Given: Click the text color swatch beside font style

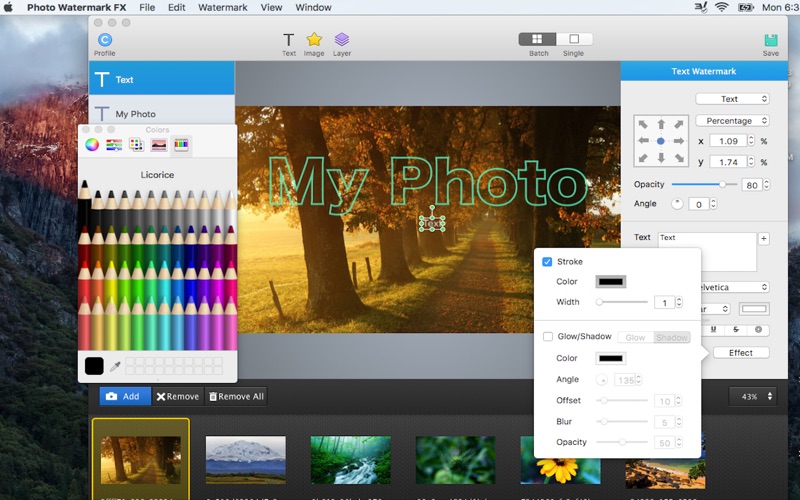Looking at the screenshot, I should (x=754, y=309).
